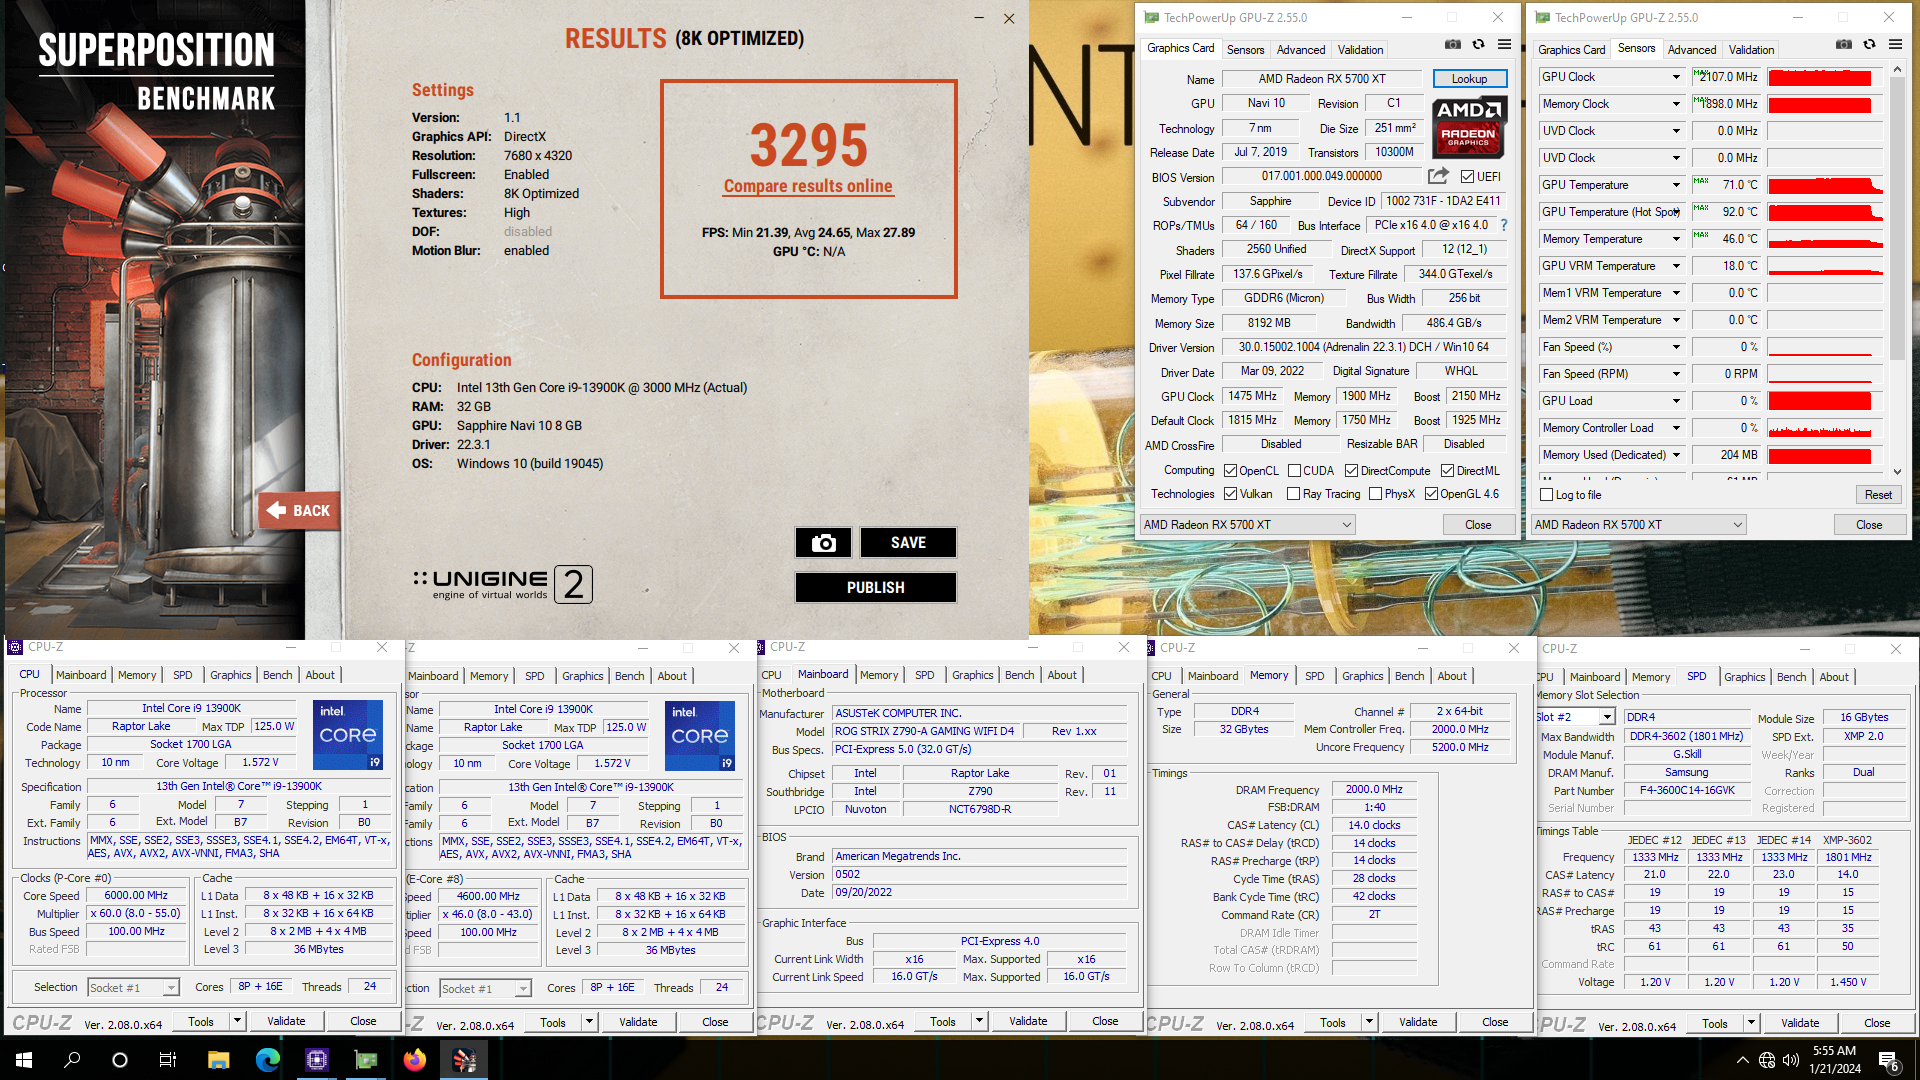Click the GPU-Z graphics card icon in the taskbar
Screen dimensions: 1920x1080
[x=366, y=1060]
